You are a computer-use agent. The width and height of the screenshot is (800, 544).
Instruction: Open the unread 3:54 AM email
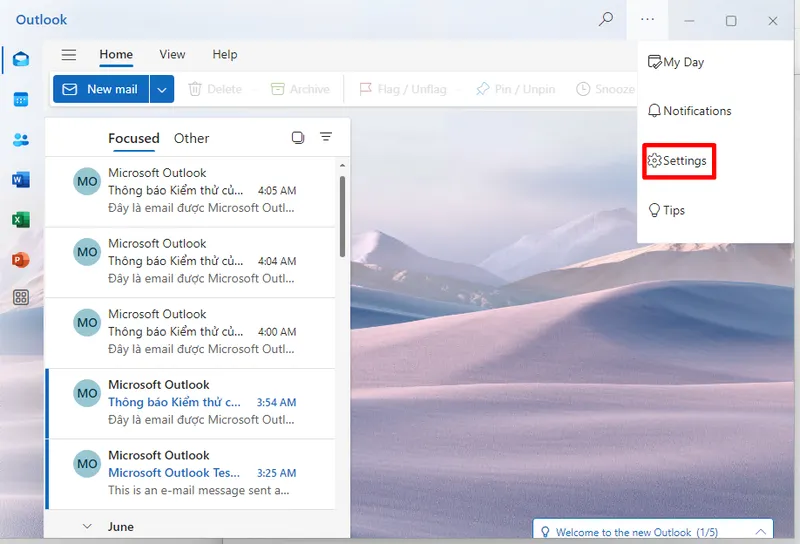pos(191,403)
